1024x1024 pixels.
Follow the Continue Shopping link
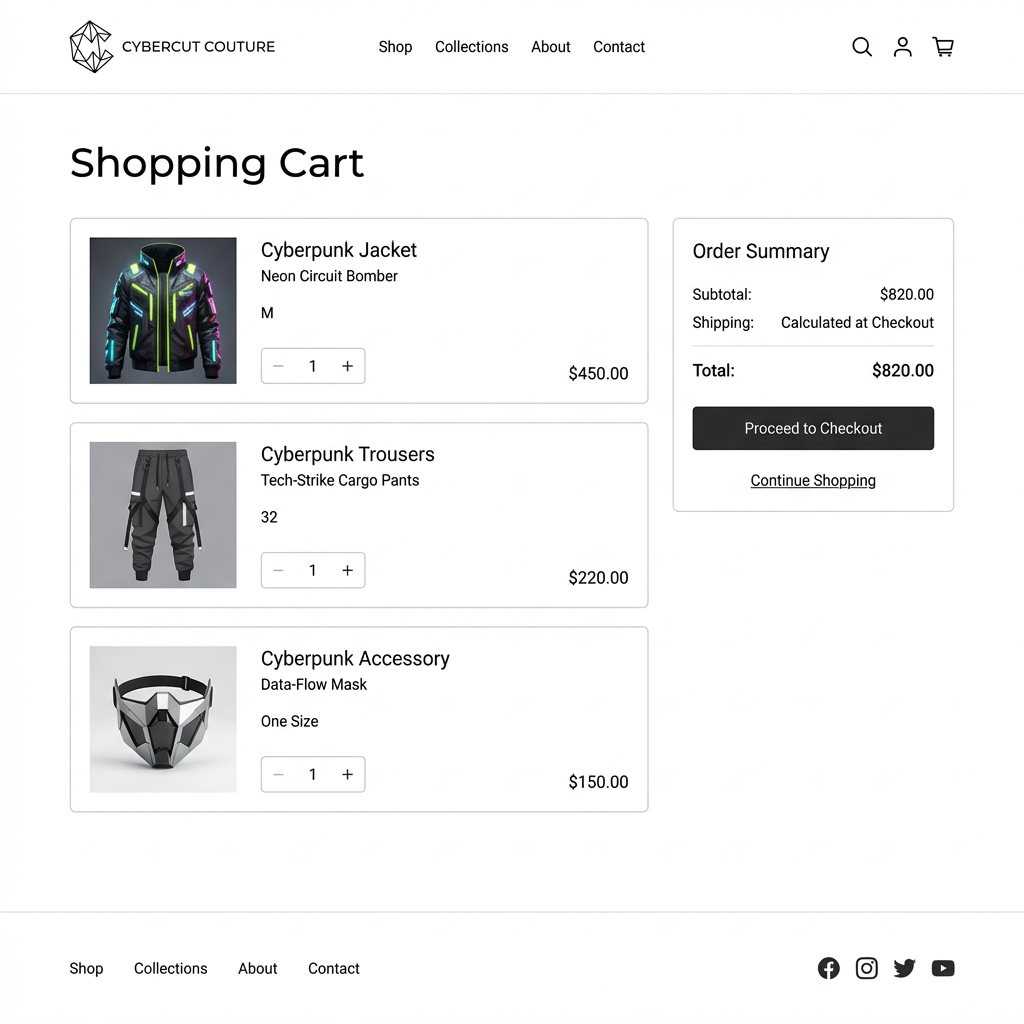pyautogui.click(x=813, y=481)
